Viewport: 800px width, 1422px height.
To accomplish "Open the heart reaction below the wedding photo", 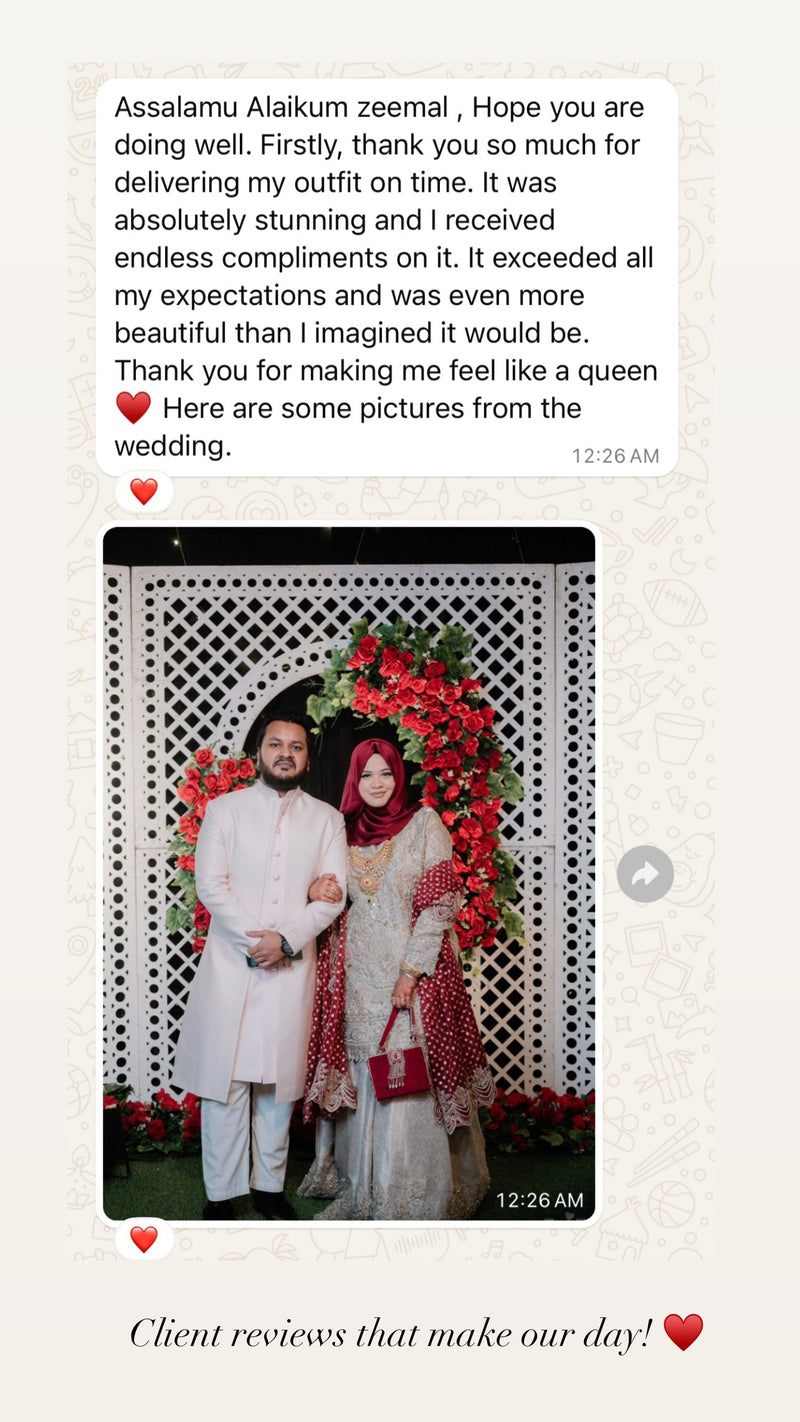I will 144,1239.
